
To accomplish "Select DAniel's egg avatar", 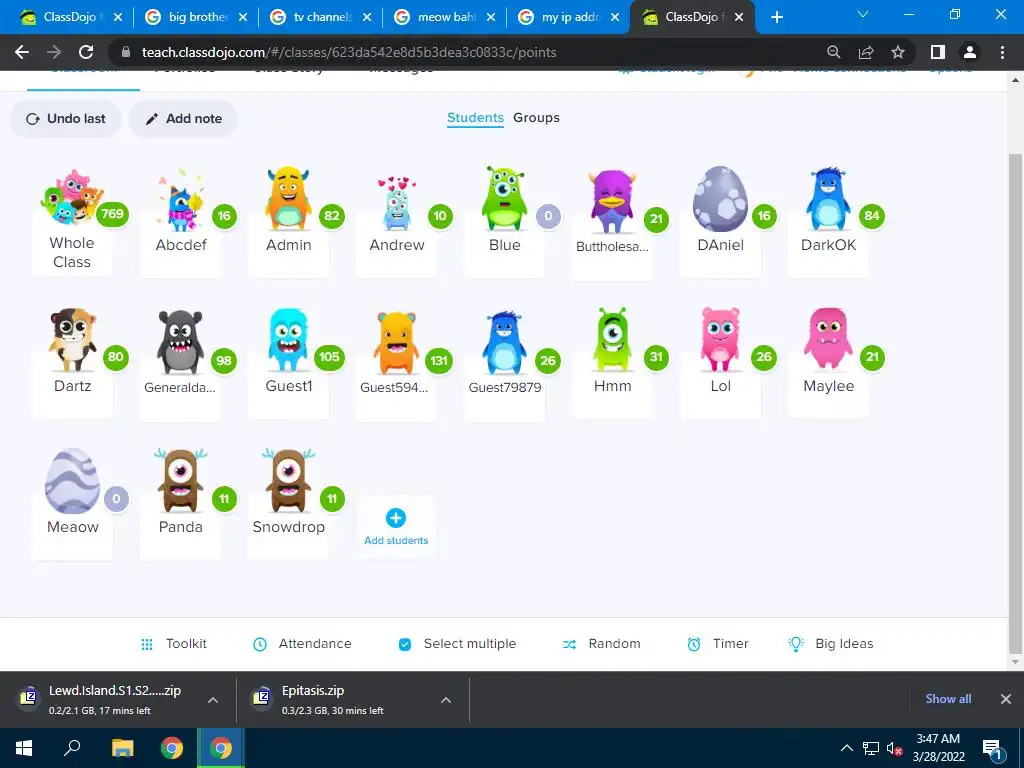I will (x=720, y=199).
